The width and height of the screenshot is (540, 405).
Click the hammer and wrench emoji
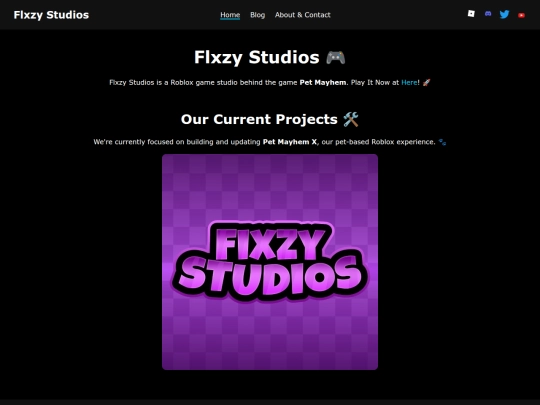[351, 120]
